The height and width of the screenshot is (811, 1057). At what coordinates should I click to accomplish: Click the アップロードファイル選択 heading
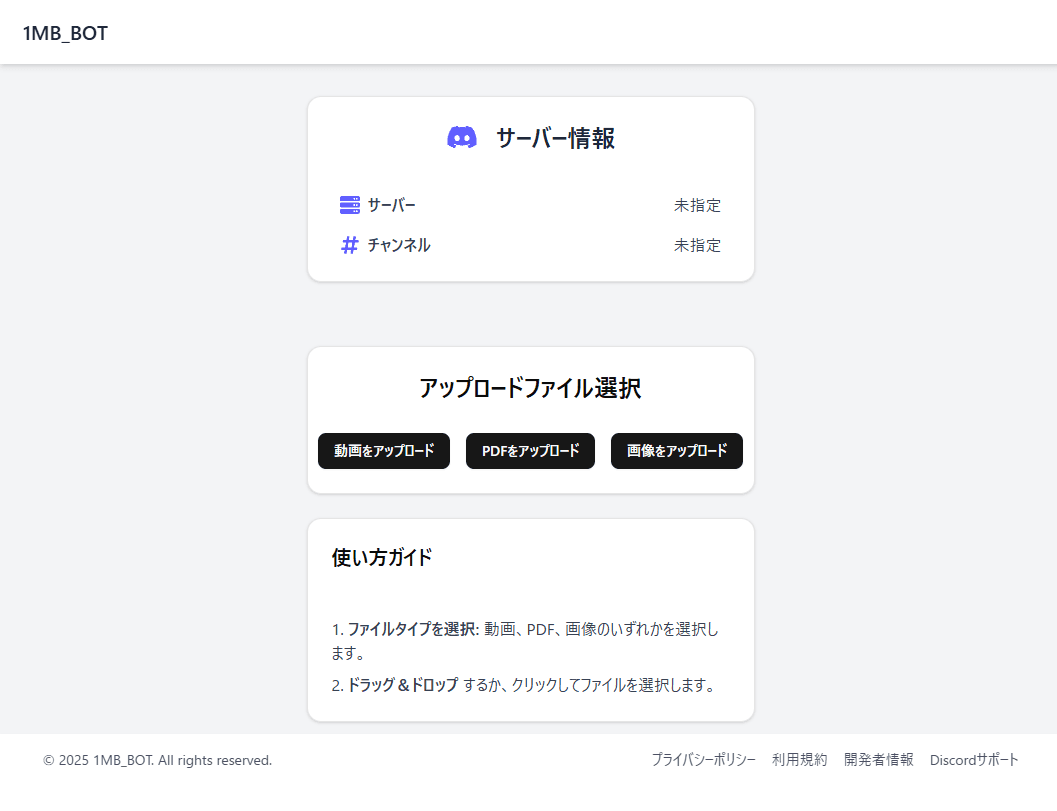(531, 387)
